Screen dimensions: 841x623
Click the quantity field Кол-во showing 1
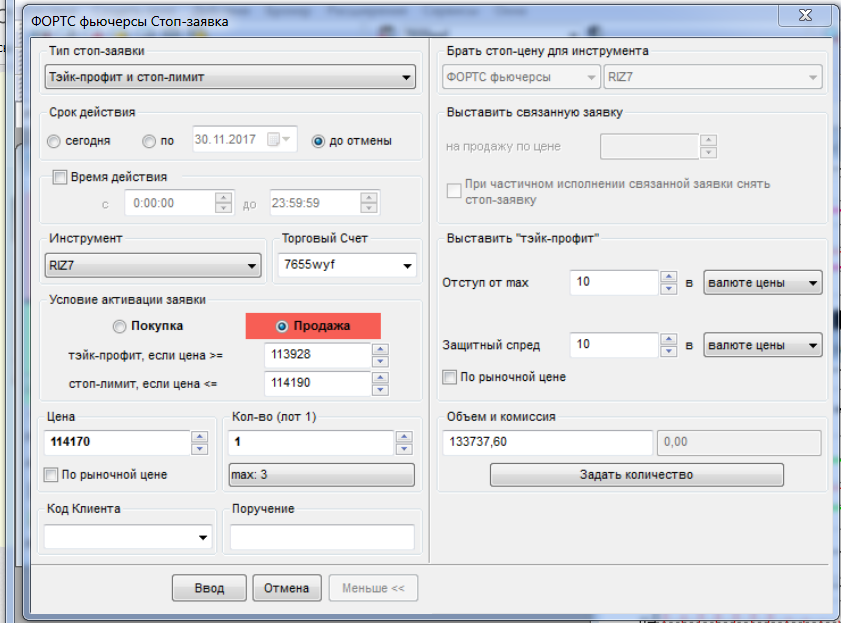coord(311,442)
